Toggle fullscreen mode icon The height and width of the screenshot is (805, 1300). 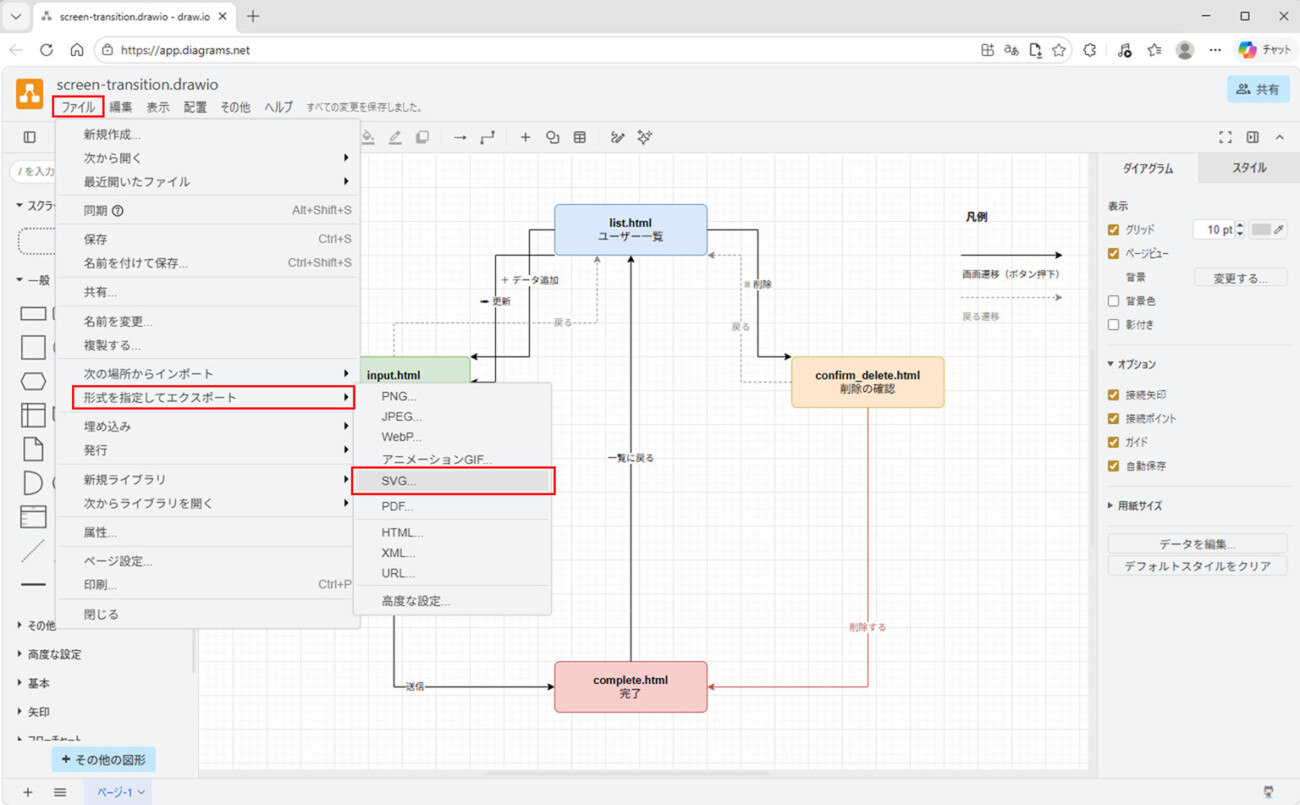point(1225,137)
